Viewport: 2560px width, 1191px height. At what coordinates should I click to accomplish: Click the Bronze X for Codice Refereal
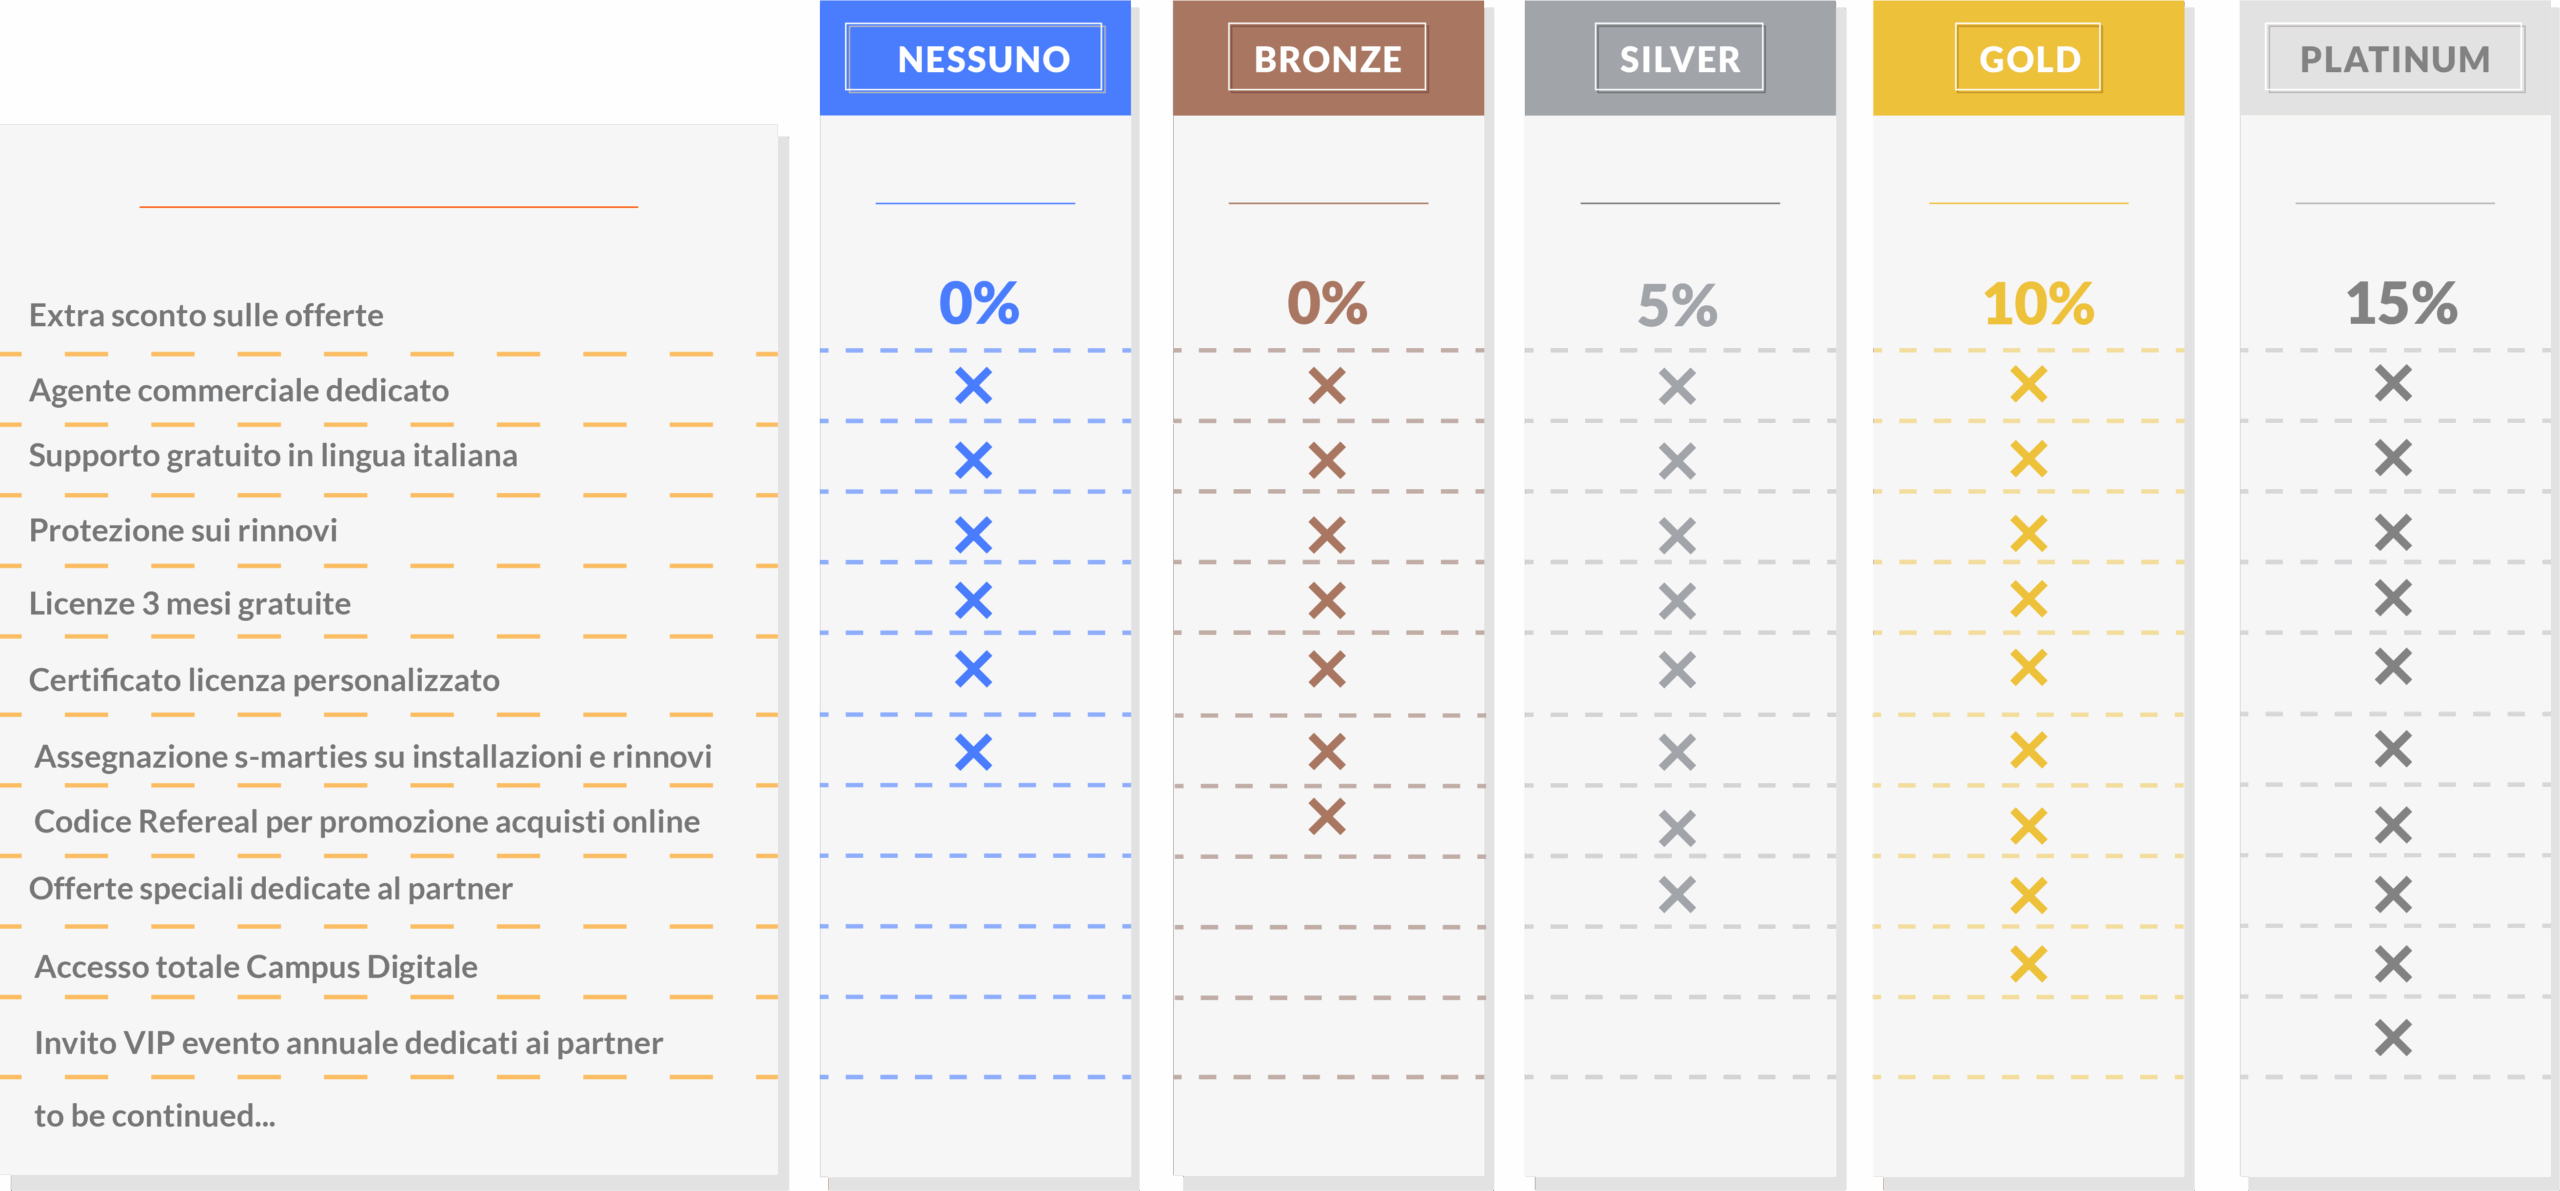pos(1327,817)
